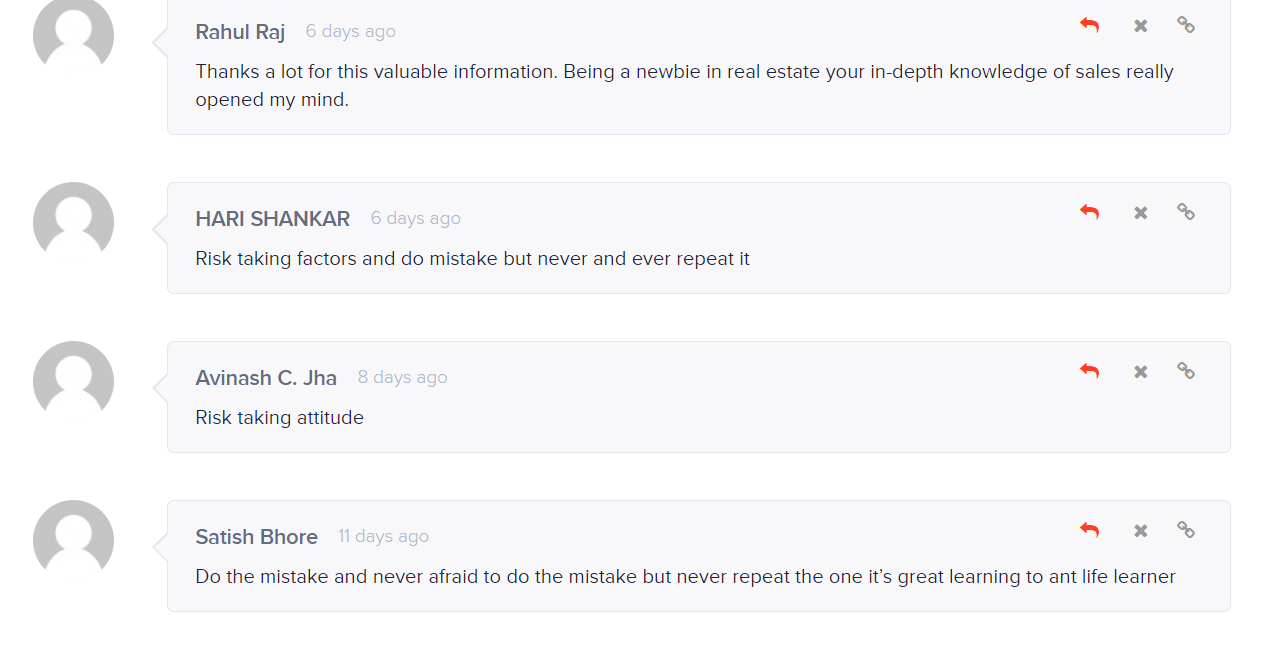Select HARI SHANKAR's avatar image
The width and height of the screenshot is (1277, 651).
[x=73, y=222]
